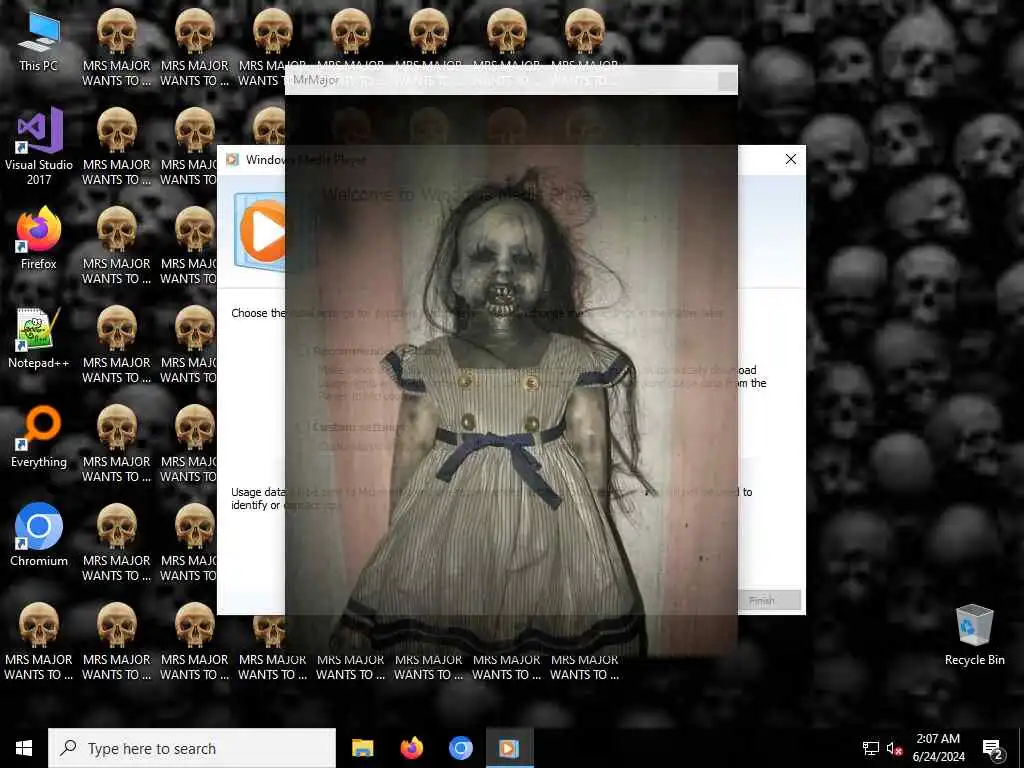Open the clock showing 2:07 AM

tap(938, 748)
